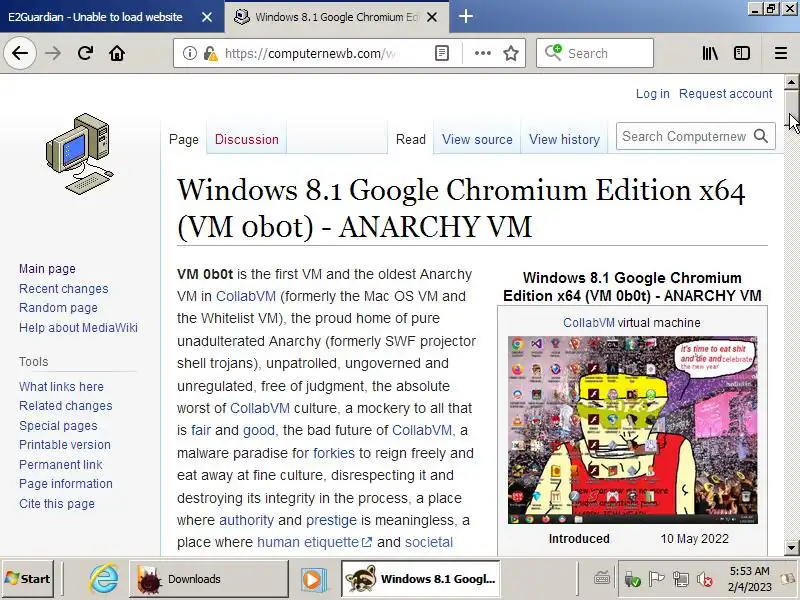Screen dimensions: 800x600
Task: Click the muted volume tray icon
Action: point(704,580)
